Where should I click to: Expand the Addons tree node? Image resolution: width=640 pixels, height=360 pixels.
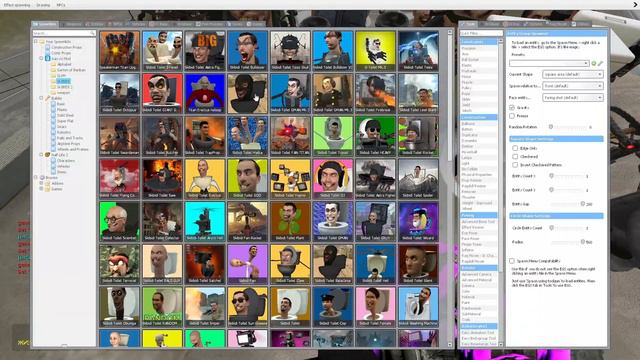[x=41, y=183]
